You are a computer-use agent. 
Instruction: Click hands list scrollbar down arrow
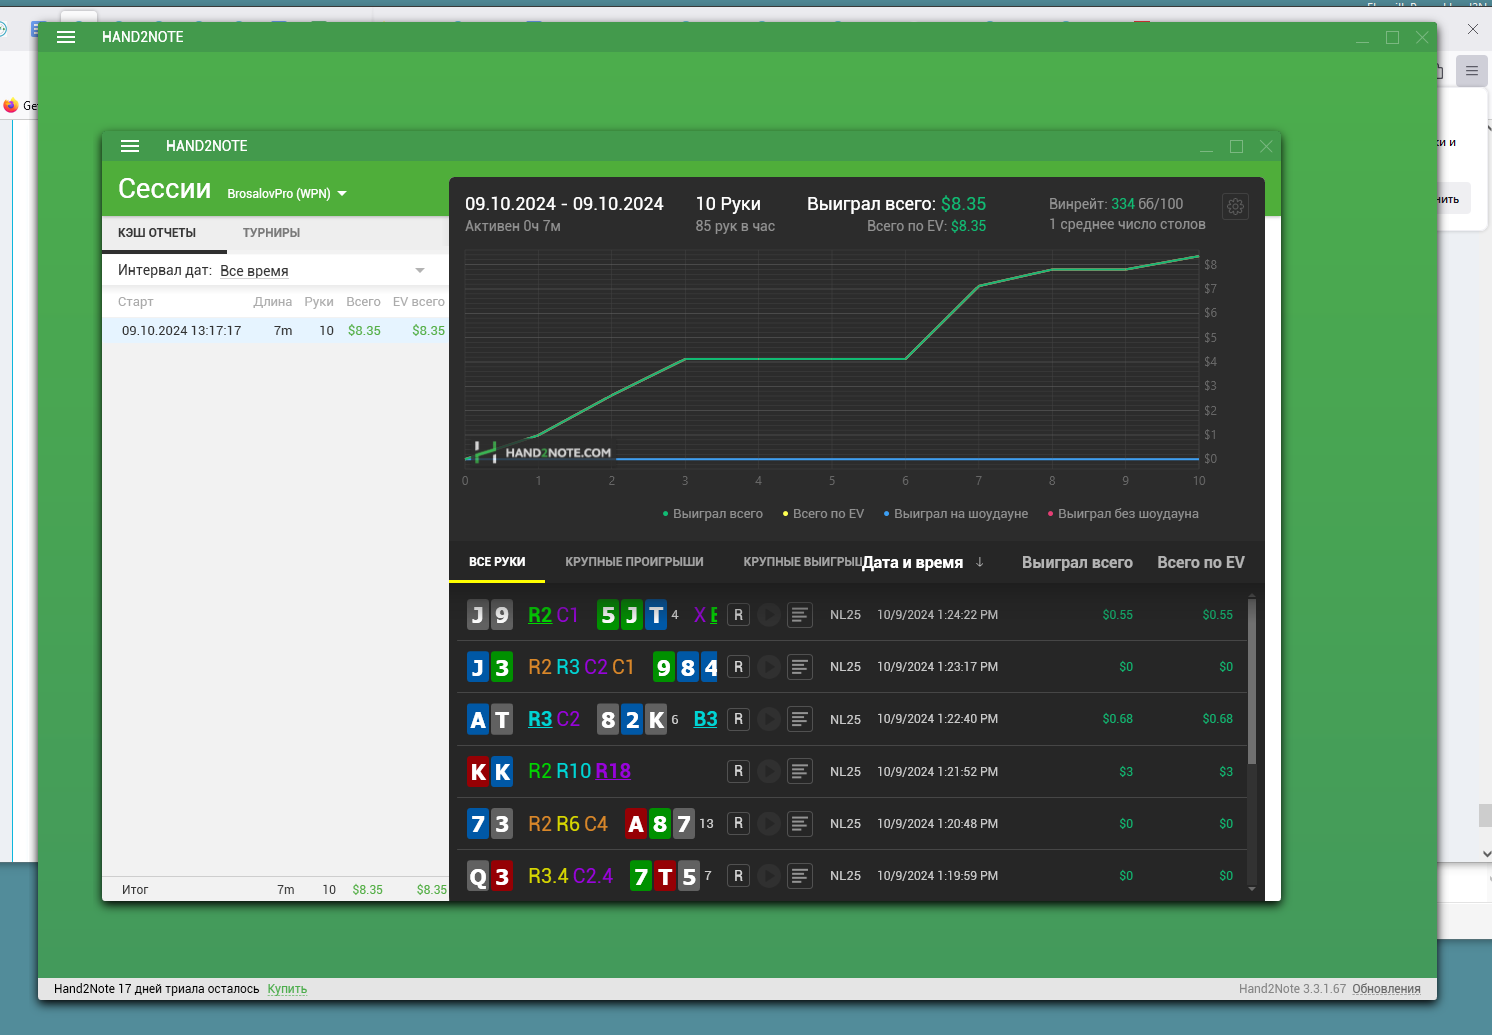[1252, 888]
